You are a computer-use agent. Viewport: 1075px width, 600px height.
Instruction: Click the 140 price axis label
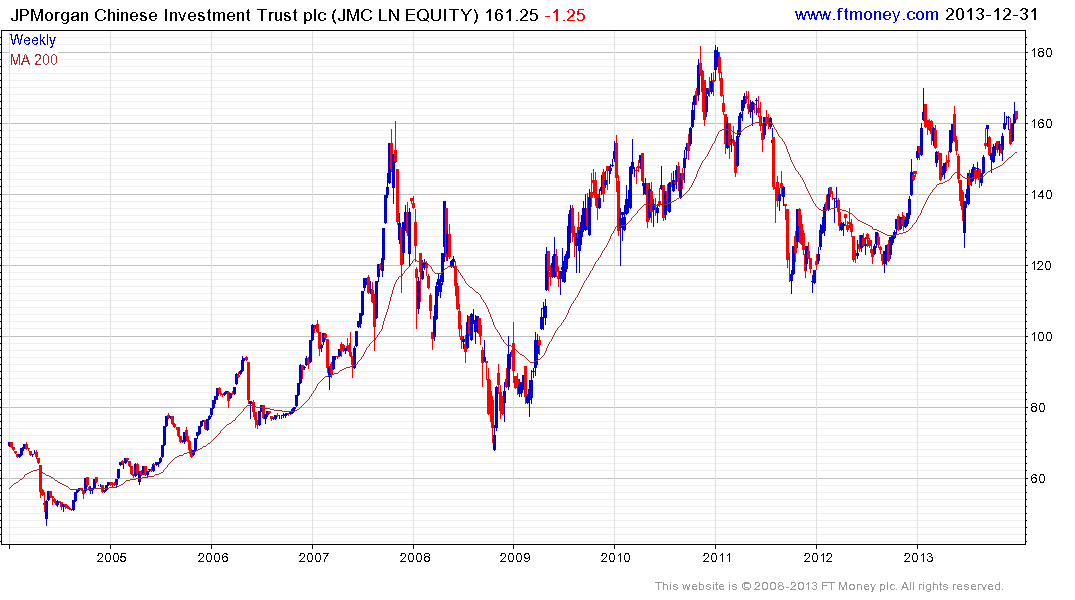click(1041, 195)
